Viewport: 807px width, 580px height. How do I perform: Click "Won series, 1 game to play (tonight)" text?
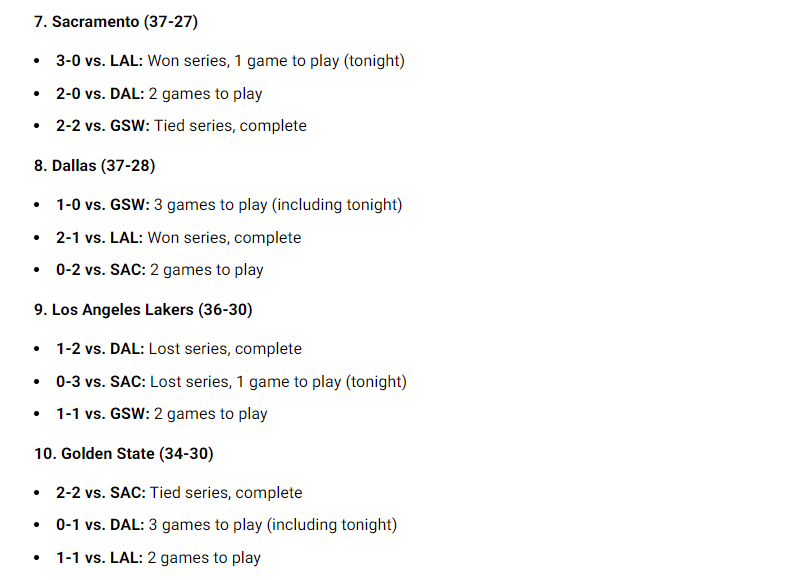(x=276, y=61)
